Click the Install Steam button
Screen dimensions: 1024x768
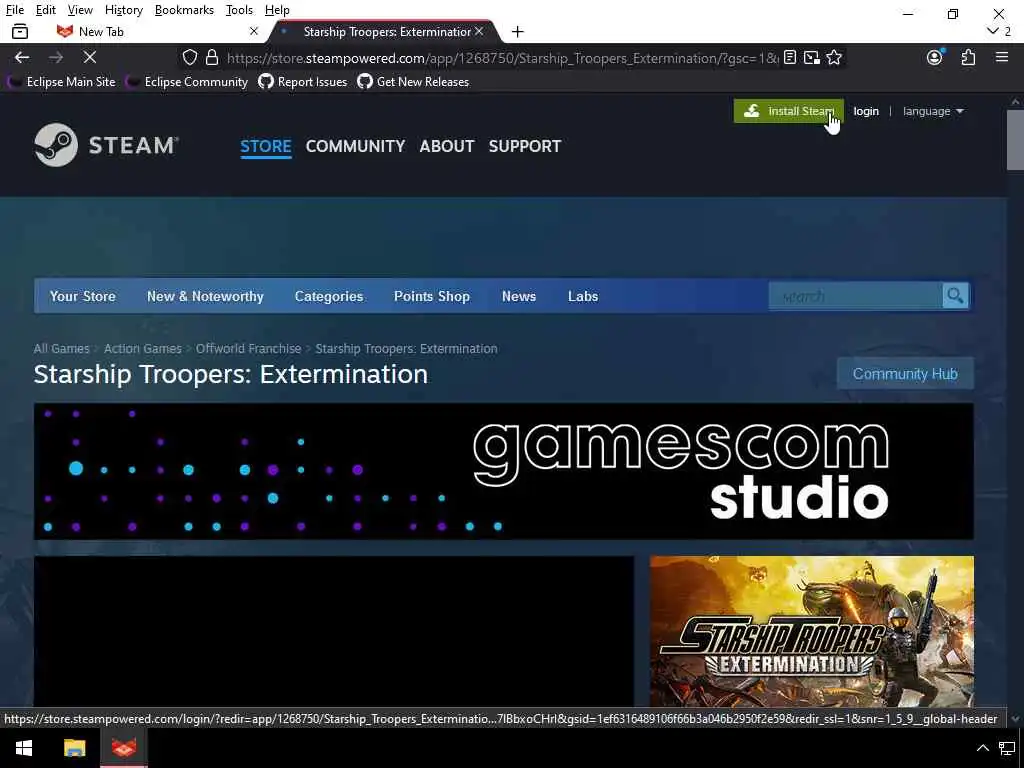pos(788,111)
